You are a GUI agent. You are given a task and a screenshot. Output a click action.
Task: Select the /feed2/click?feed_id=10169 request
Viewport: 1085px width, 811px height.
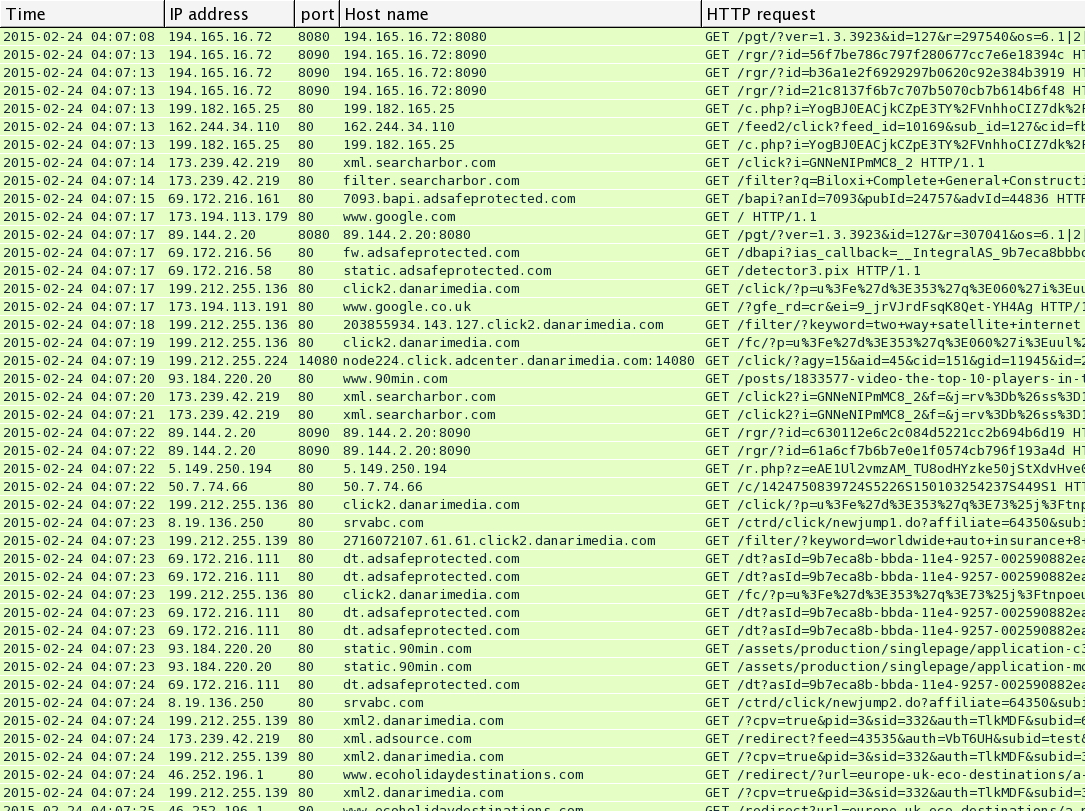click(895, 127)
